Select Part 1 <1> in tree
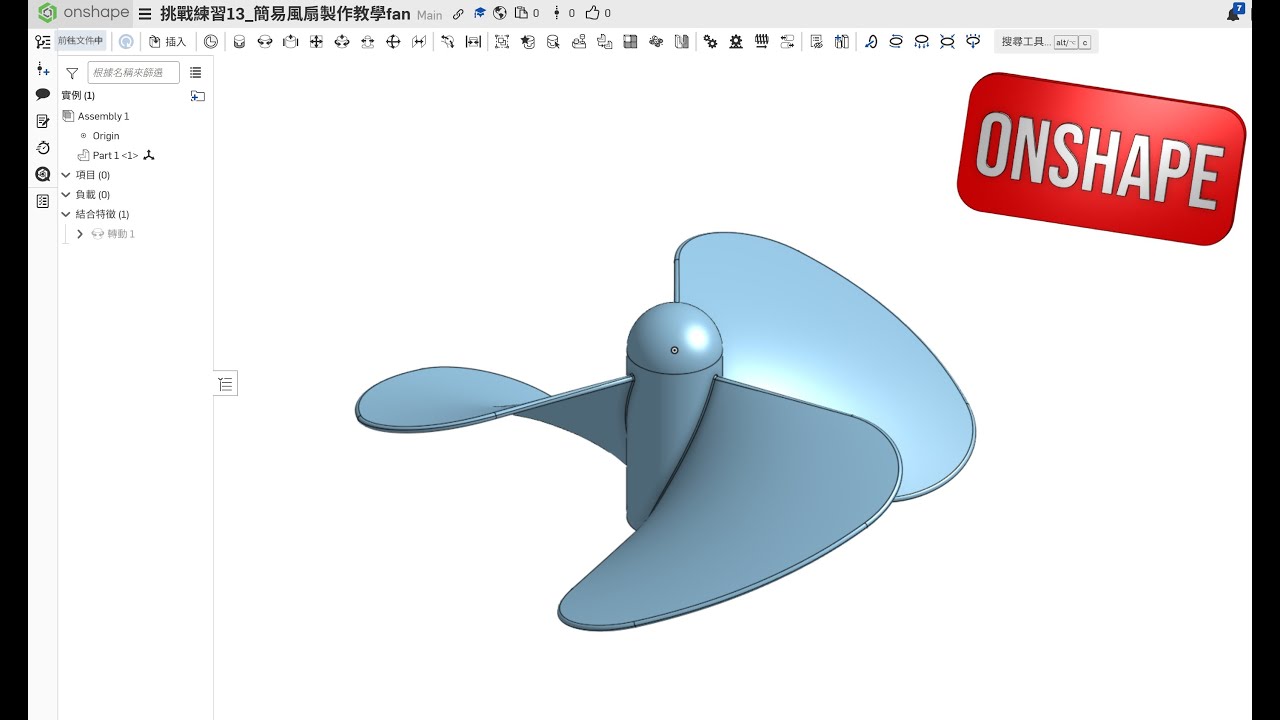 [115, 155]
